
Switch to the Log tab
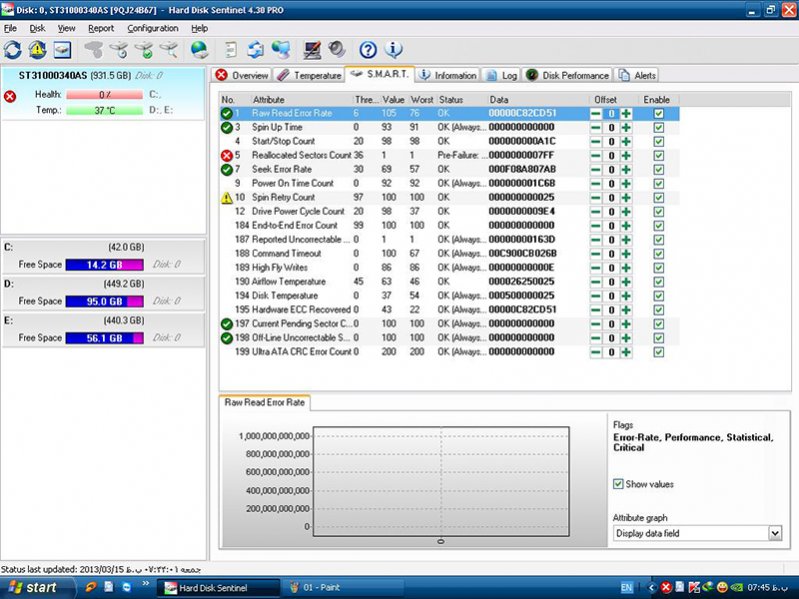[x=501, y=75]
